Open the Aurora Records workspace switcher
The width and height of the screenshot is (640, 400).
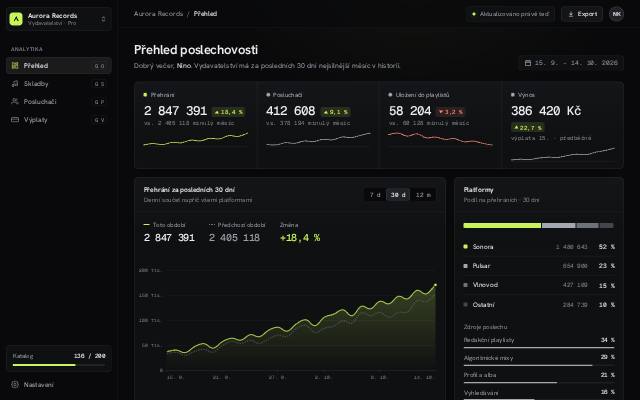tap(59, 19)
